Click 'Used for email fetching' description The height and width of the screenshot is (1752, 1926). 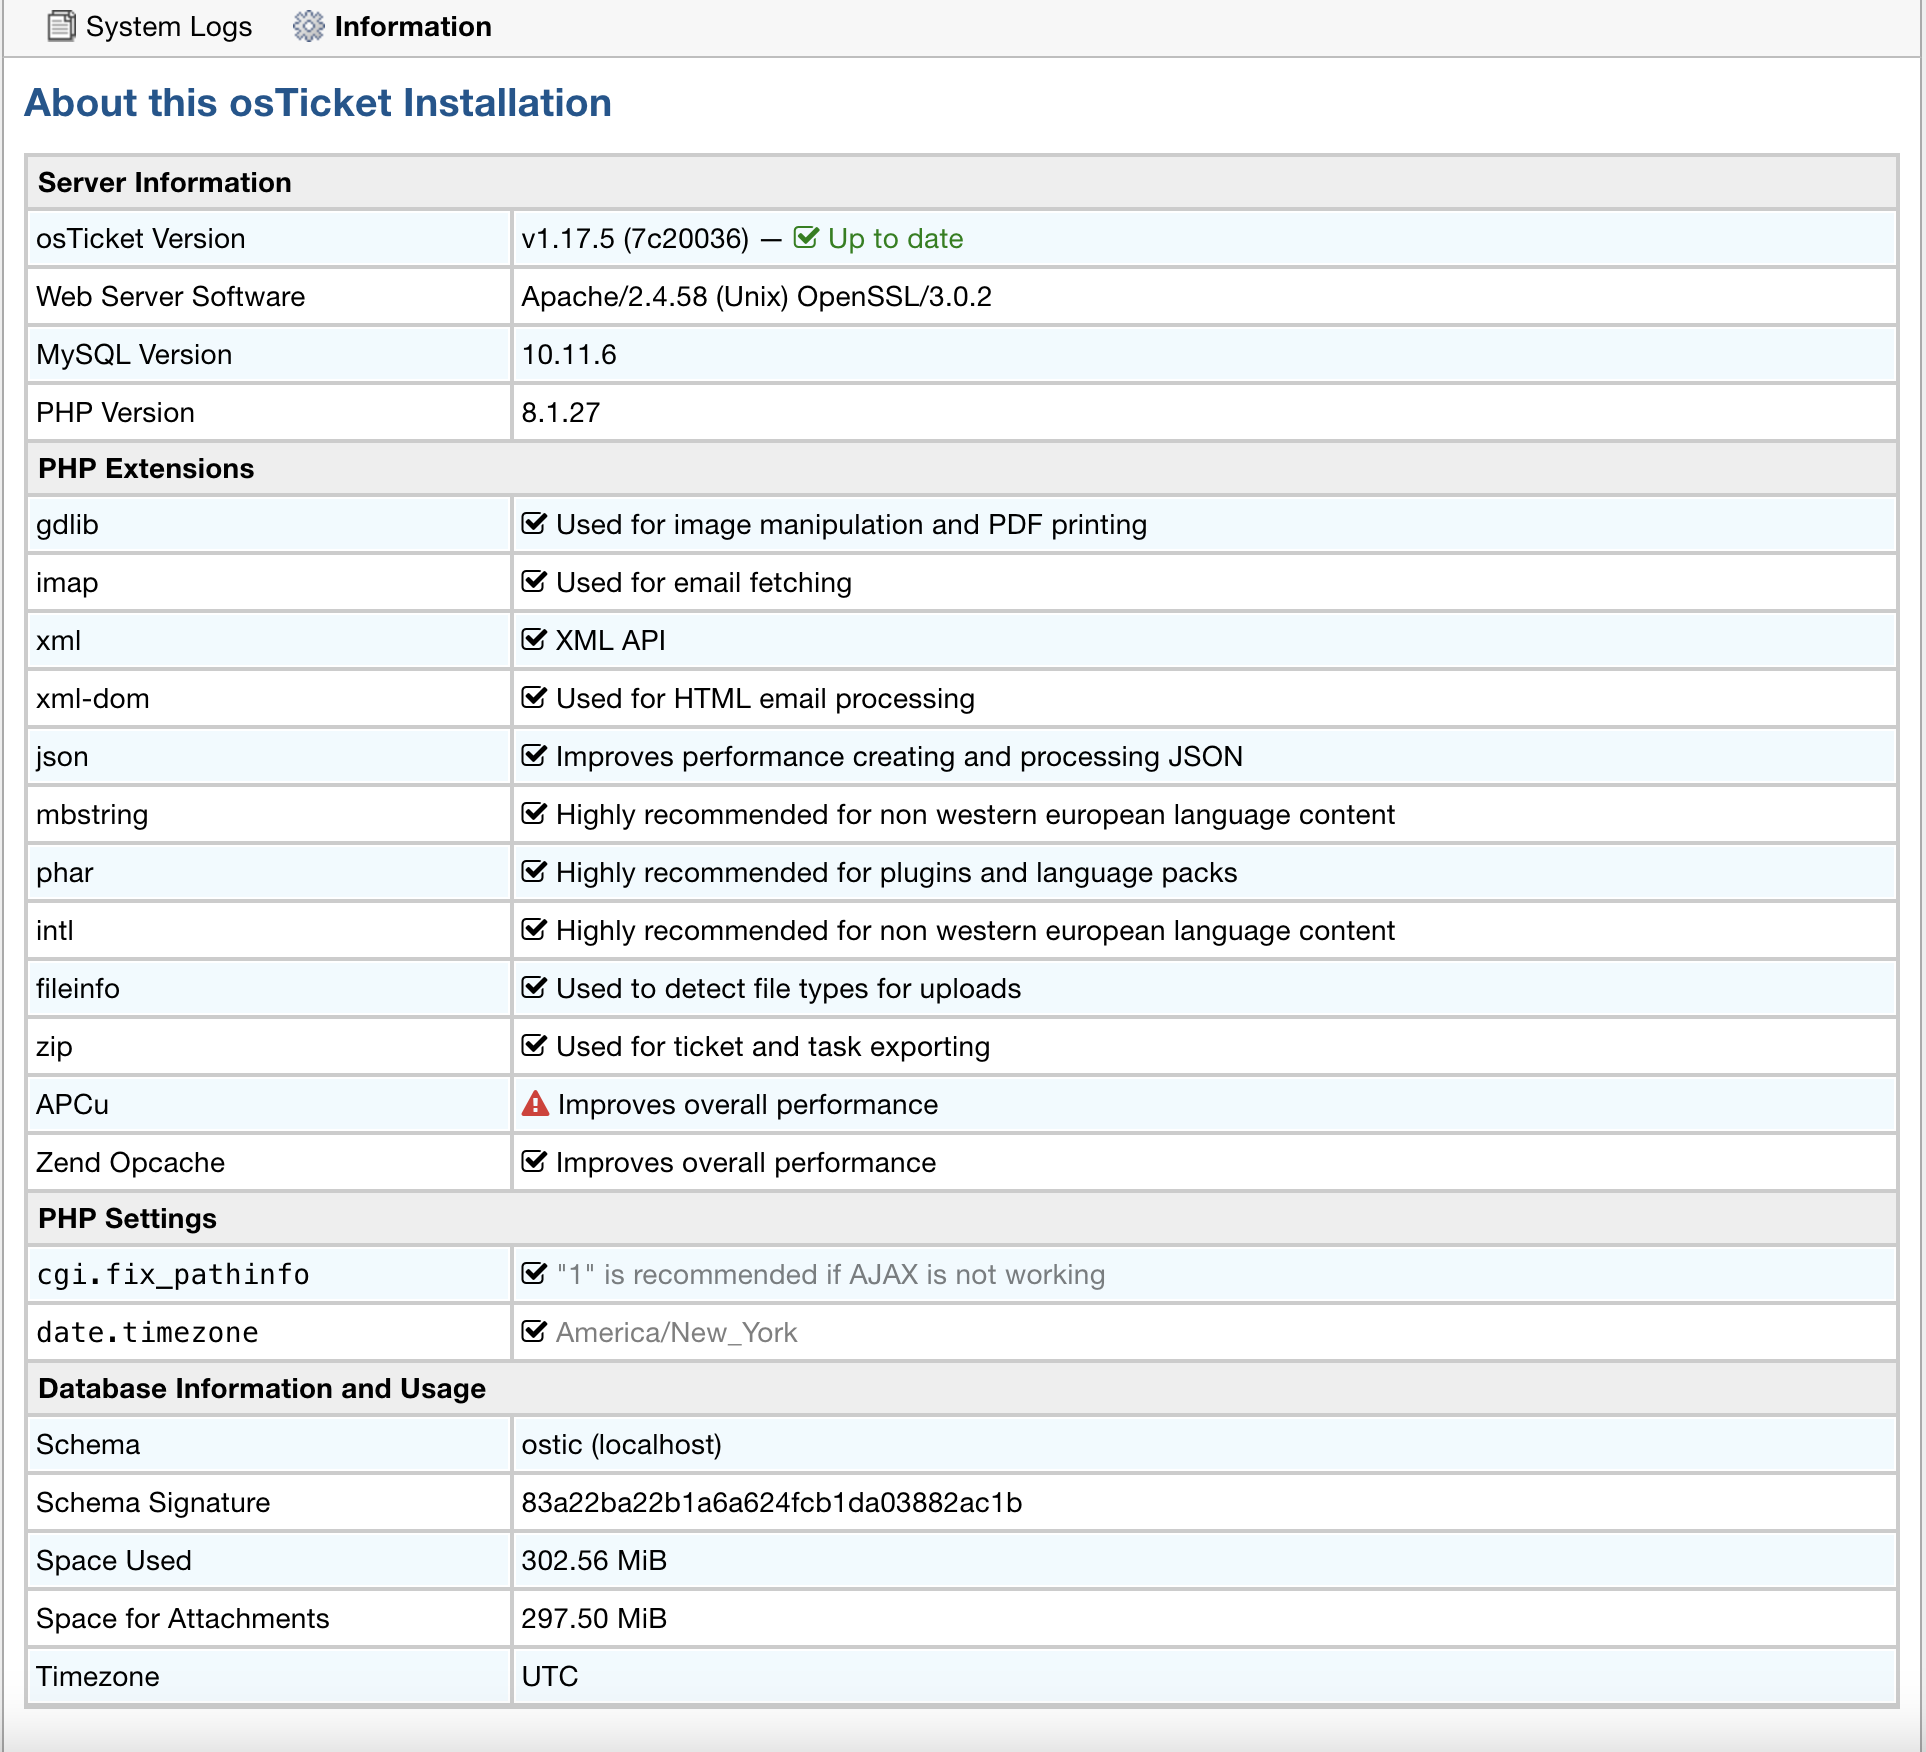(704, 583)
